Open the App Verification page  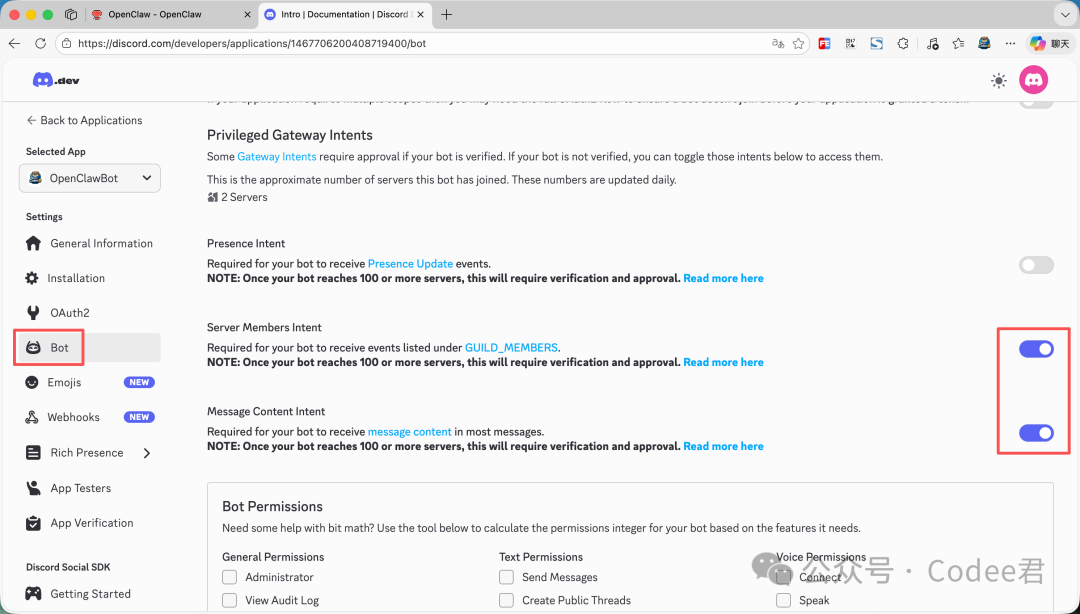point(90,523)
